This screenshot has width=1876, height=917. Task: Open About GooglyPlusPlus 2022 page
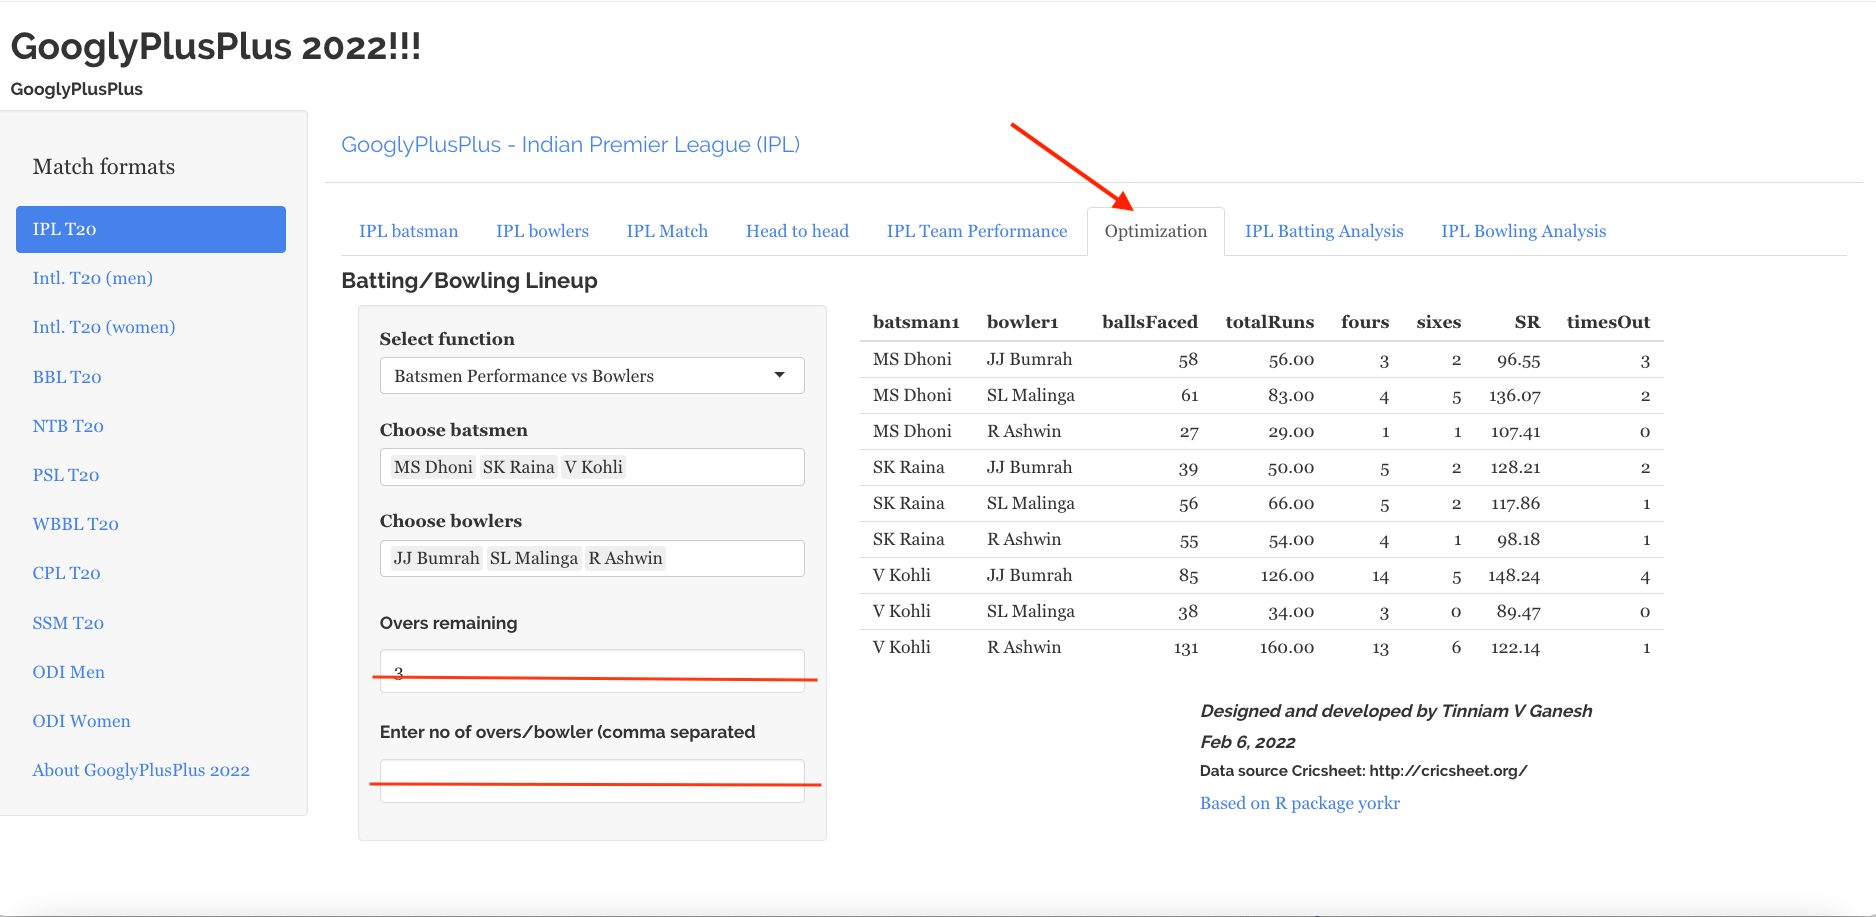141,770
